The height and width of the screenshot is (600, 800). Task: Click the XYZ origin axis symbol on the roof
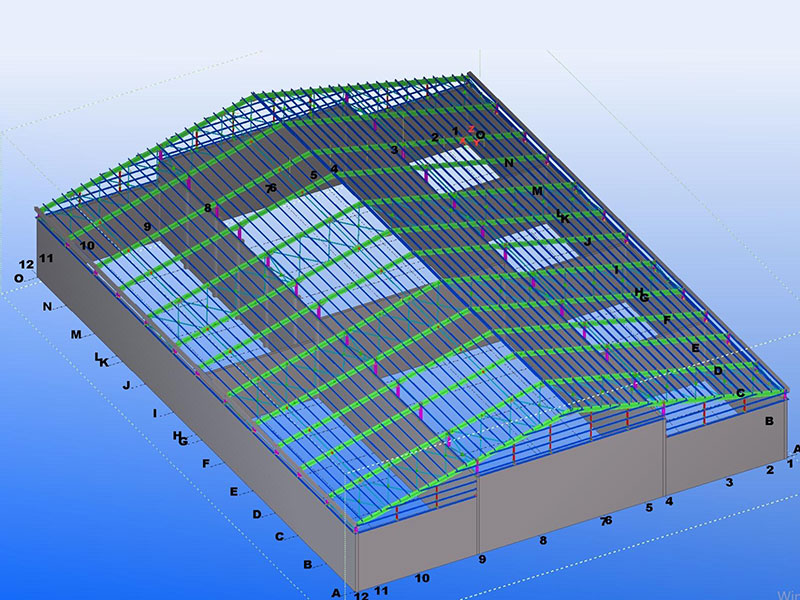(472, 134)
